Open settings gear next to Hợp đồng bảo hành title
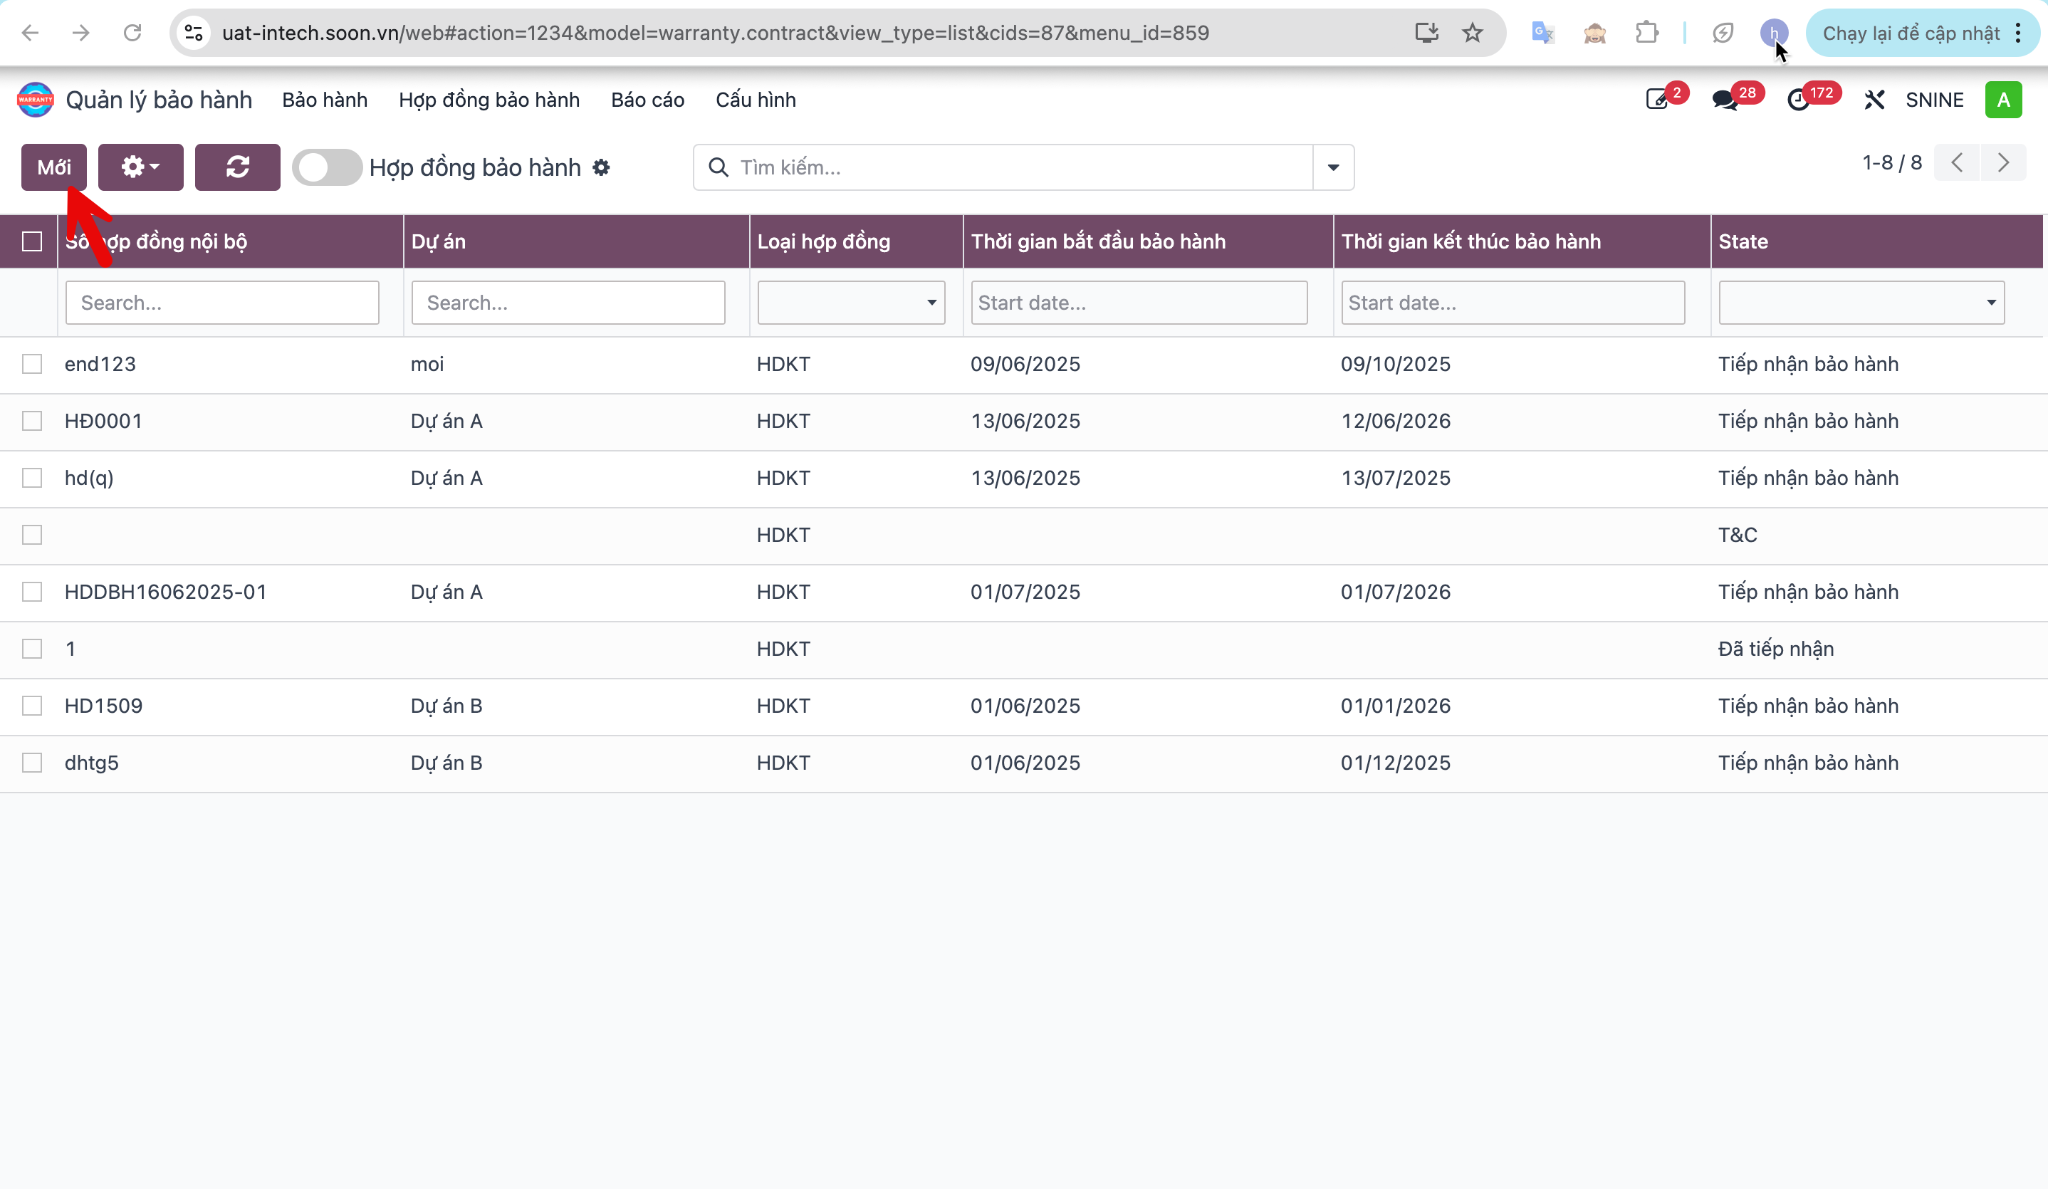 601,167
